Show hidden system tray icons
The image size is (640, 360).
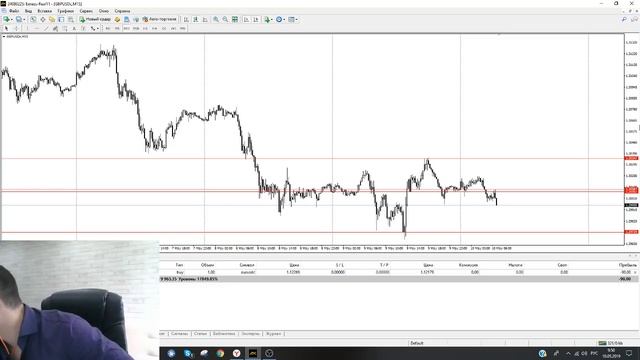(568, 353)
